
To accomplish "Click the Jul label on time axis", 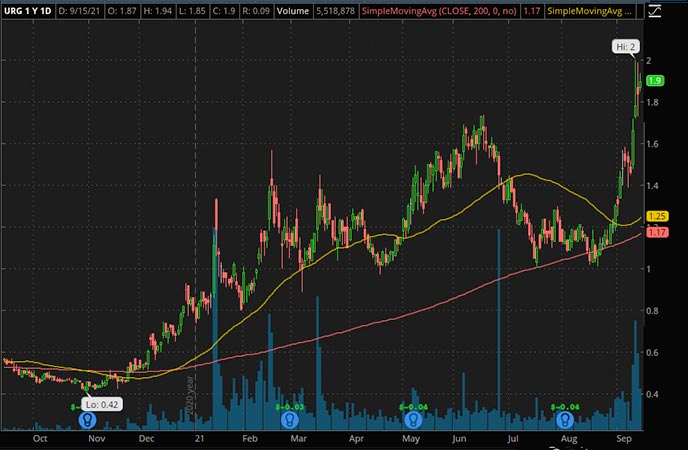I will point(512,439).
